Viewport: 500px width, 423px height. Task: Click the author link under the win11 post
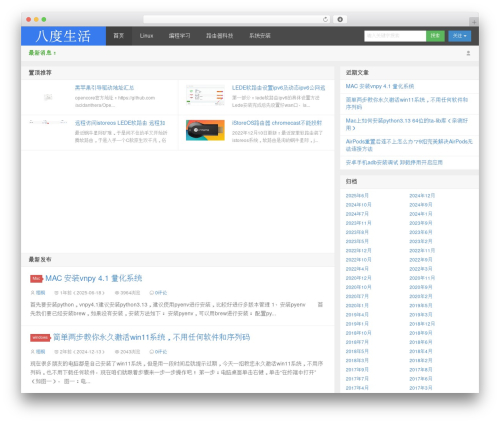40,352
